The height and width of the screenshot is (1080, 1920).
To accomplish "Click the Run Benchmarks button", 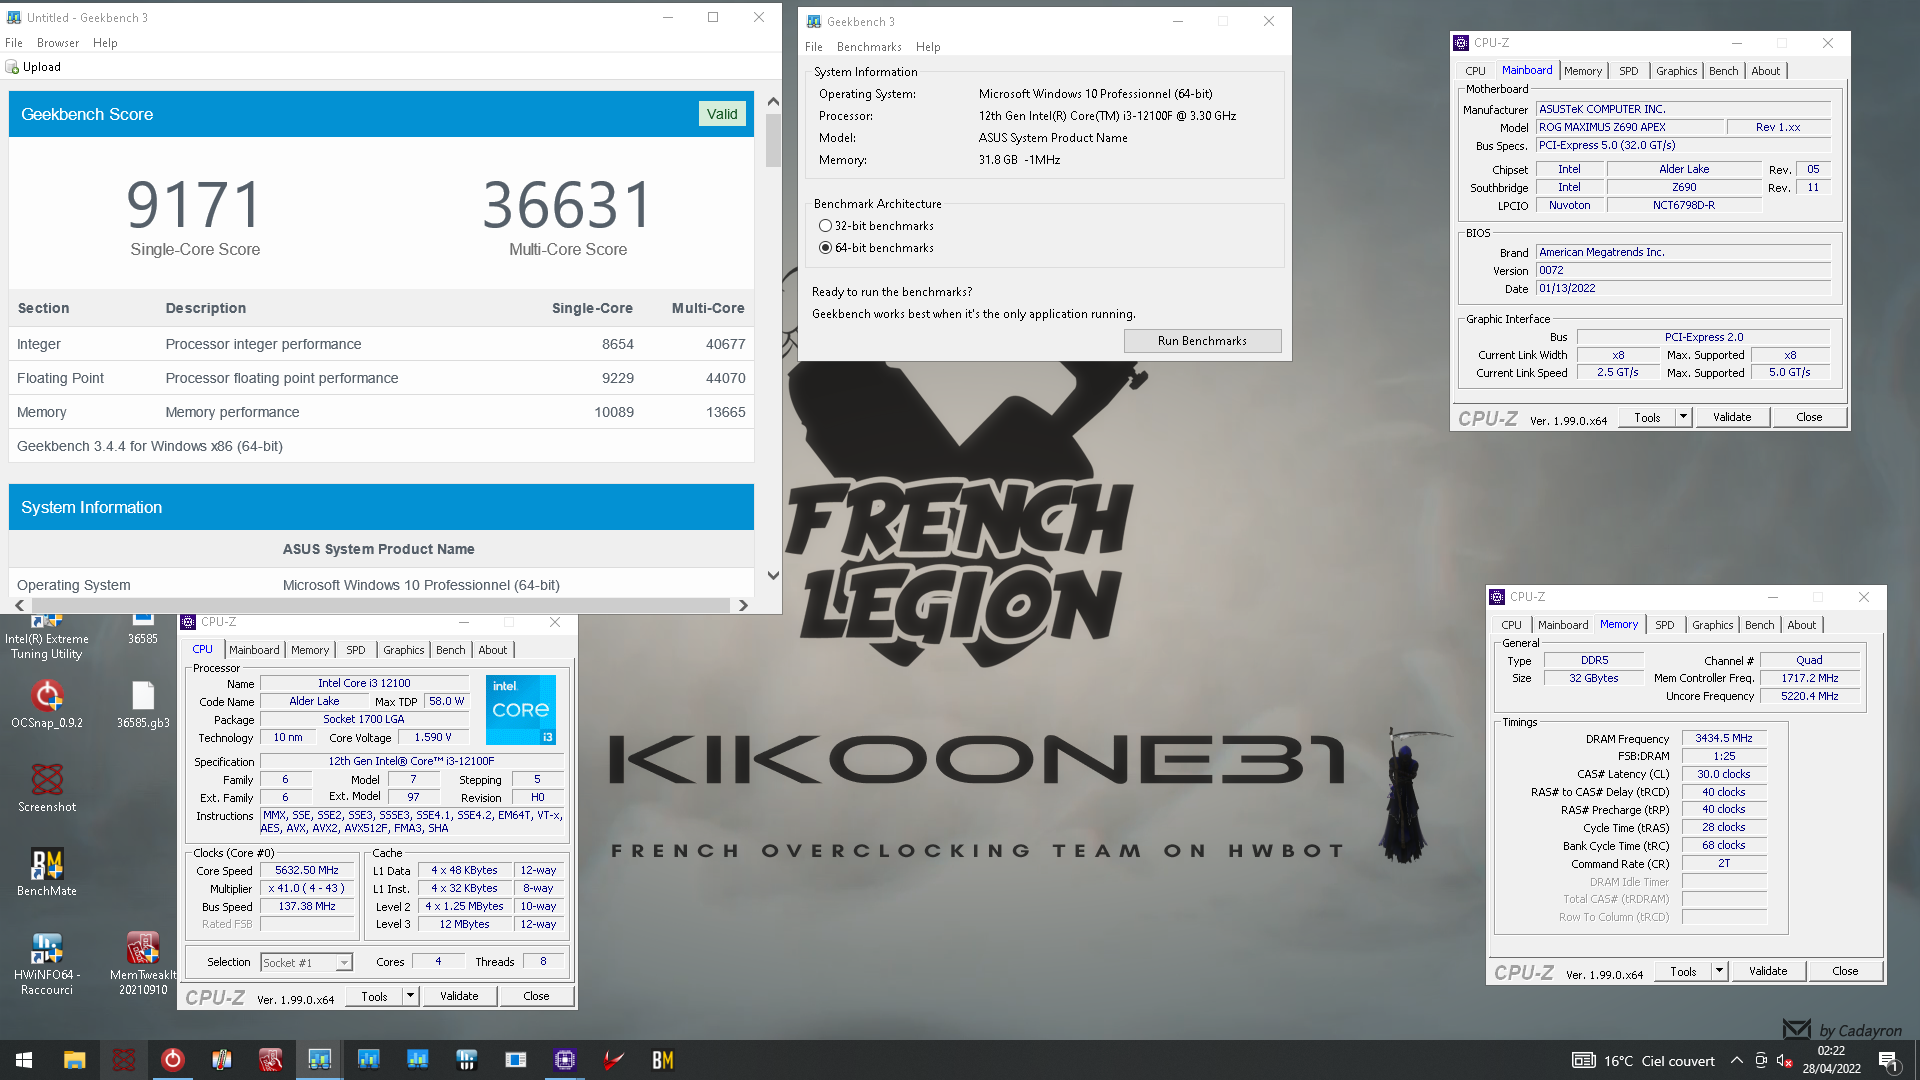I will (x=1202, y=341).
